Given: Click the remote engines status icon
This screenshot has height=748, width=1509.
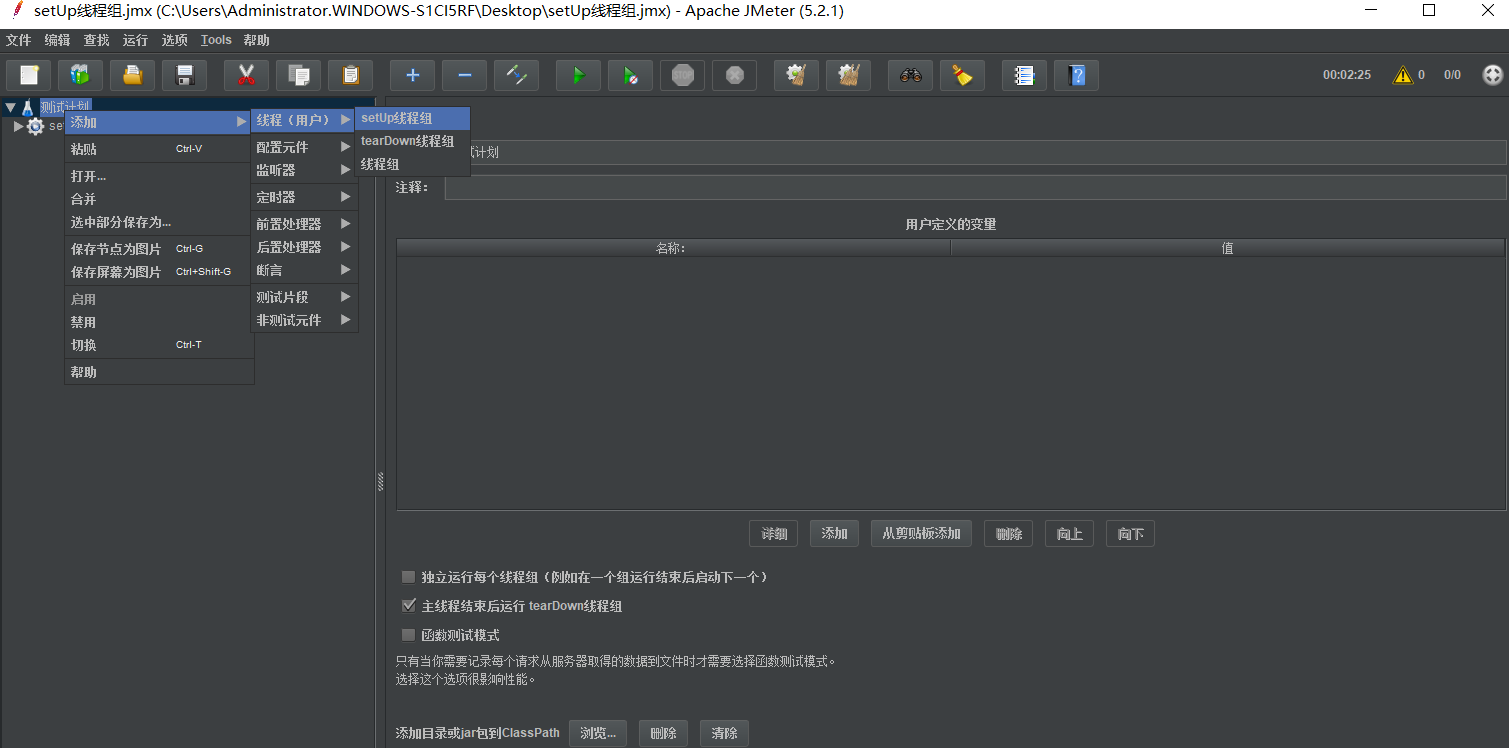Looking at the screenshot, I should pos(1492,75).
